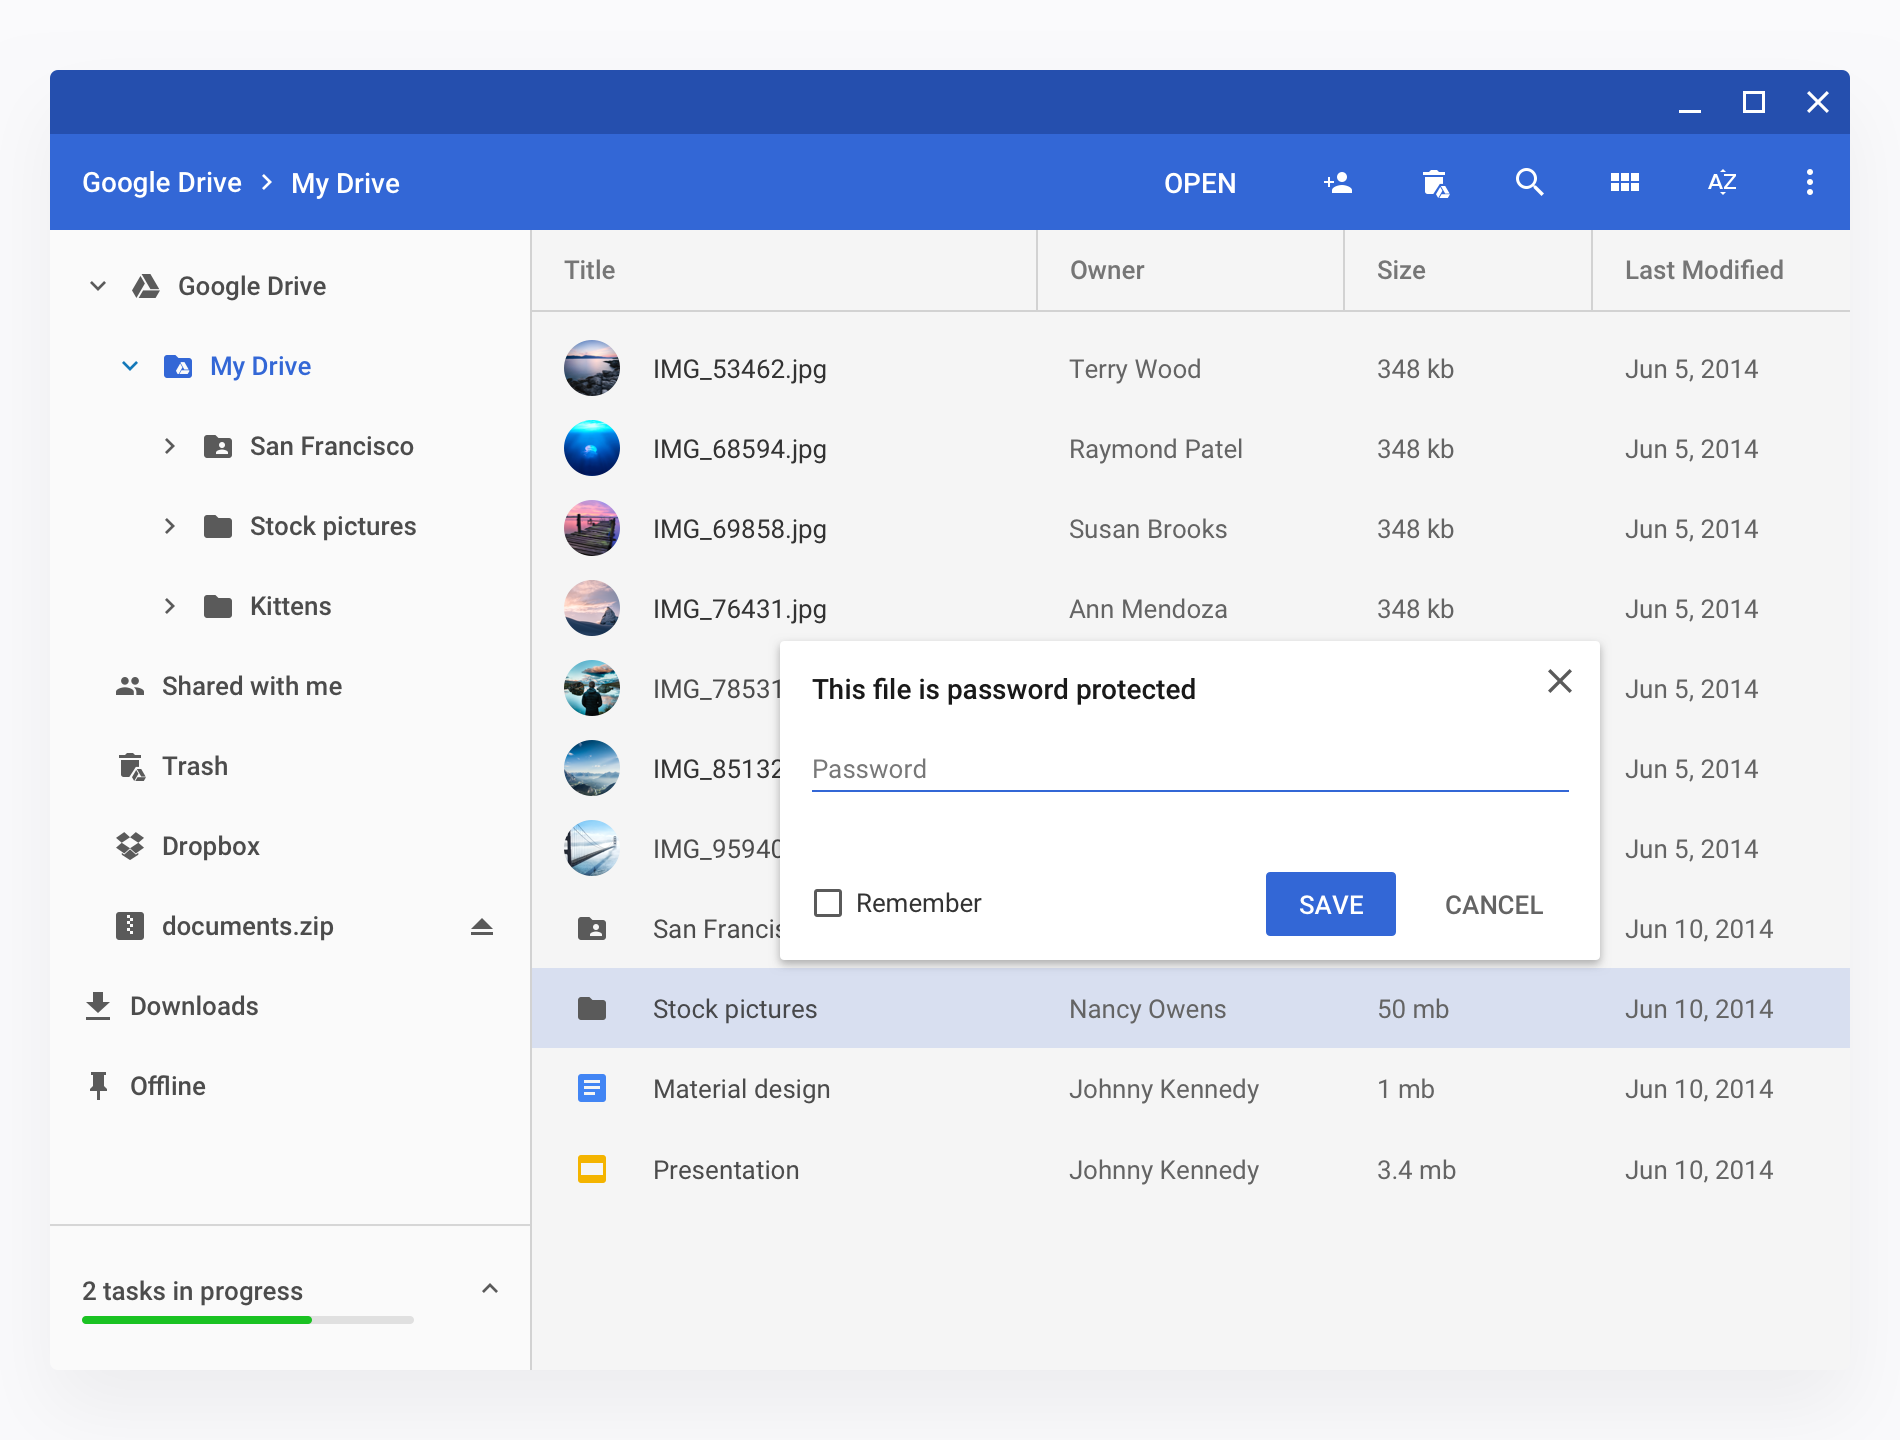1900x1440 pixels.
Task: Go to Google Drive breadcrumb
Action: [x=162, y=182]
